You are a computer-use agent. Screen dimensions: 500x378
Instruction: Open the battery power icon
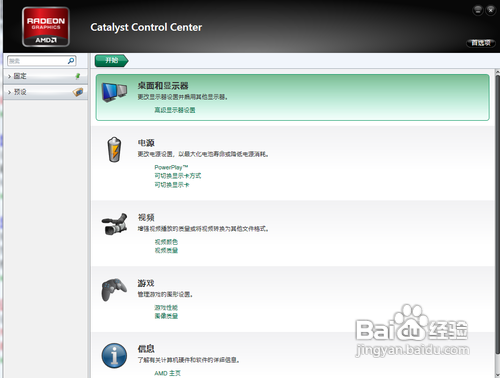point(114,149)
